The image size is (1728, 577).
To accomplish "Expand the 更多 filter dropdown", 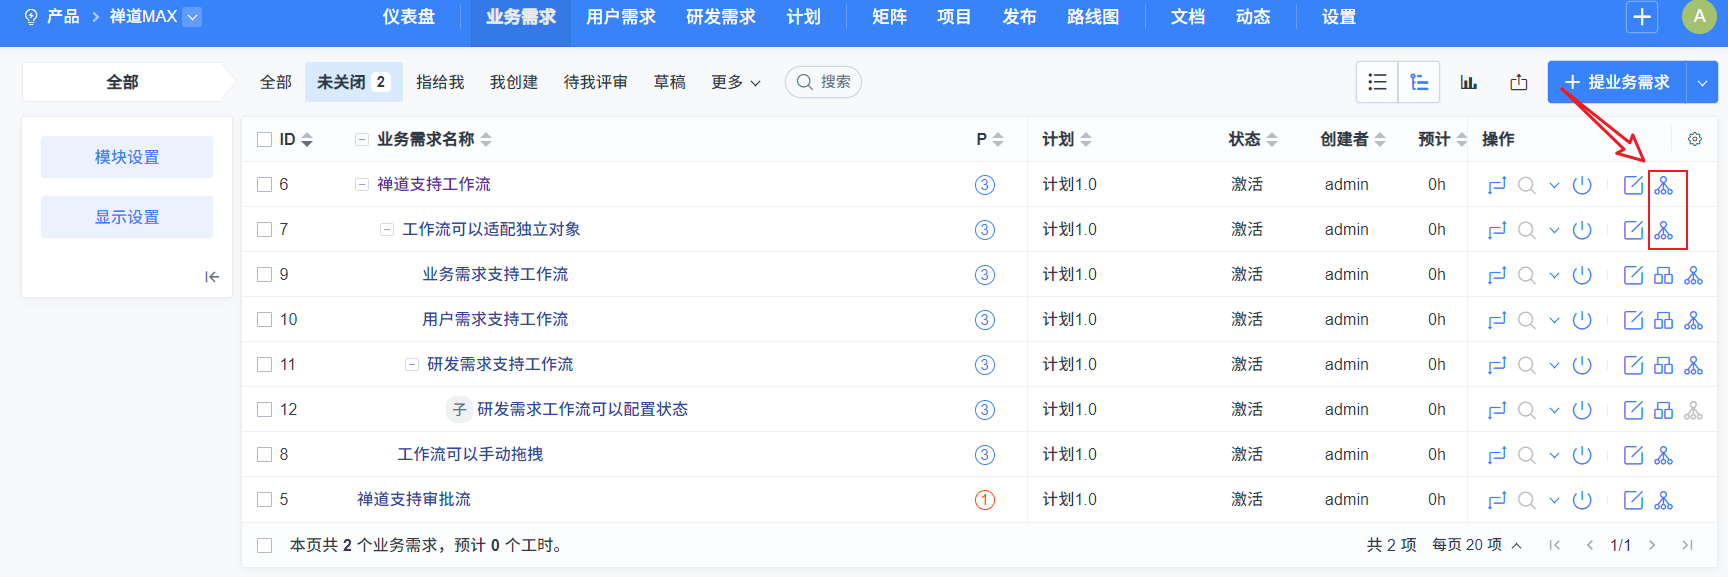I will (736, 82).
